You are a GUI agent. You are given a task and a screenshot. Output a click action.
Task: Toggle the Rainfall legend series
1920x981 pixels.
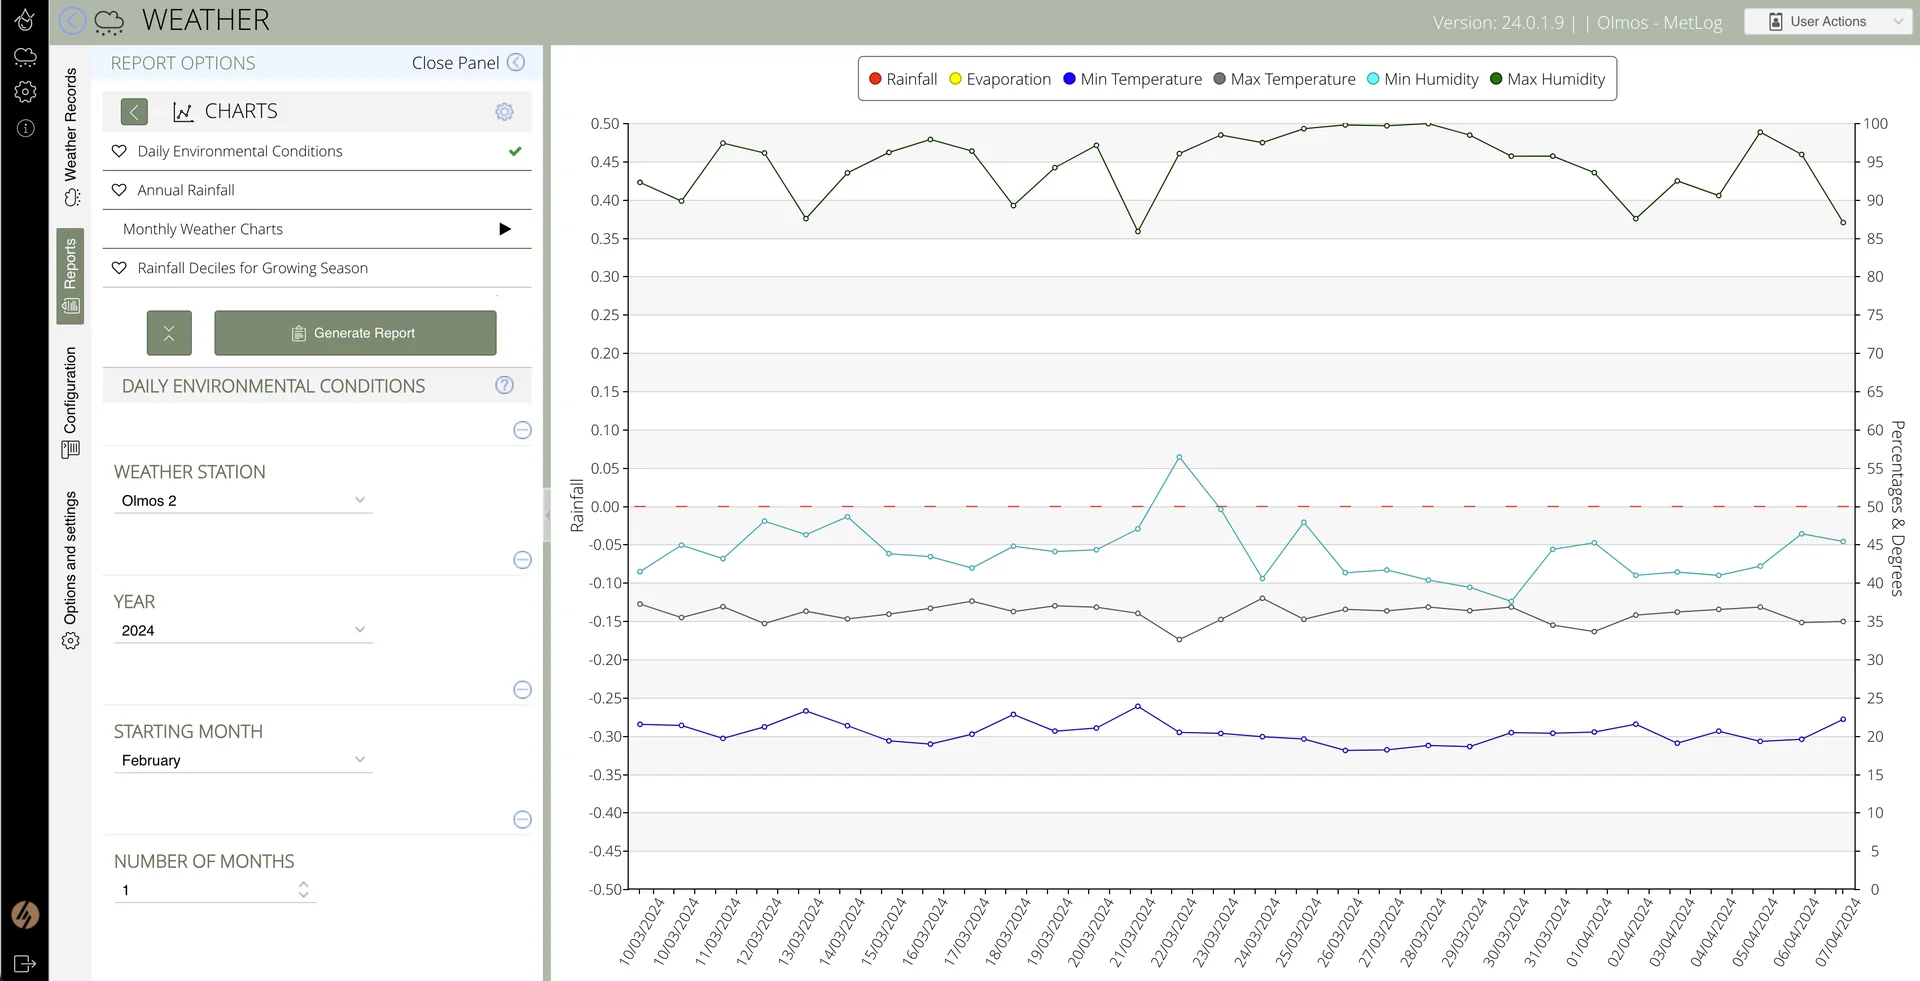click(x=903, y=79)
